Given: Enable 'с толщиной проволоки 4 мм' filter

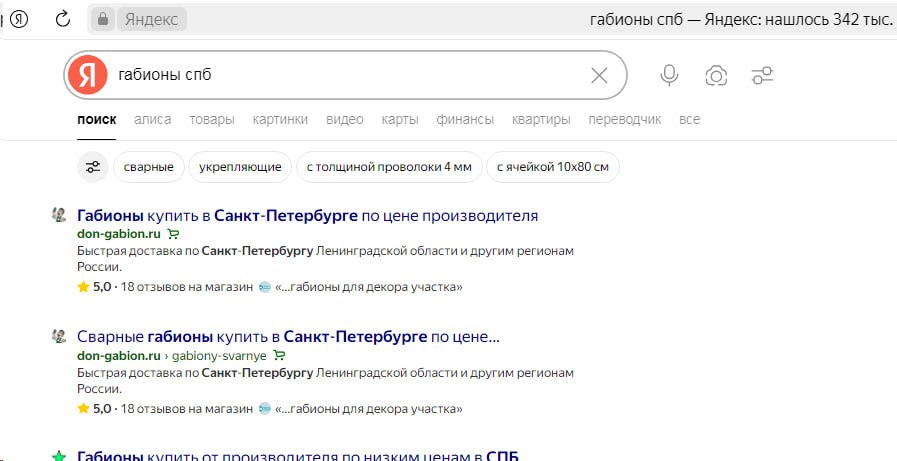Looking at the screenshot, I should point(389,167).
